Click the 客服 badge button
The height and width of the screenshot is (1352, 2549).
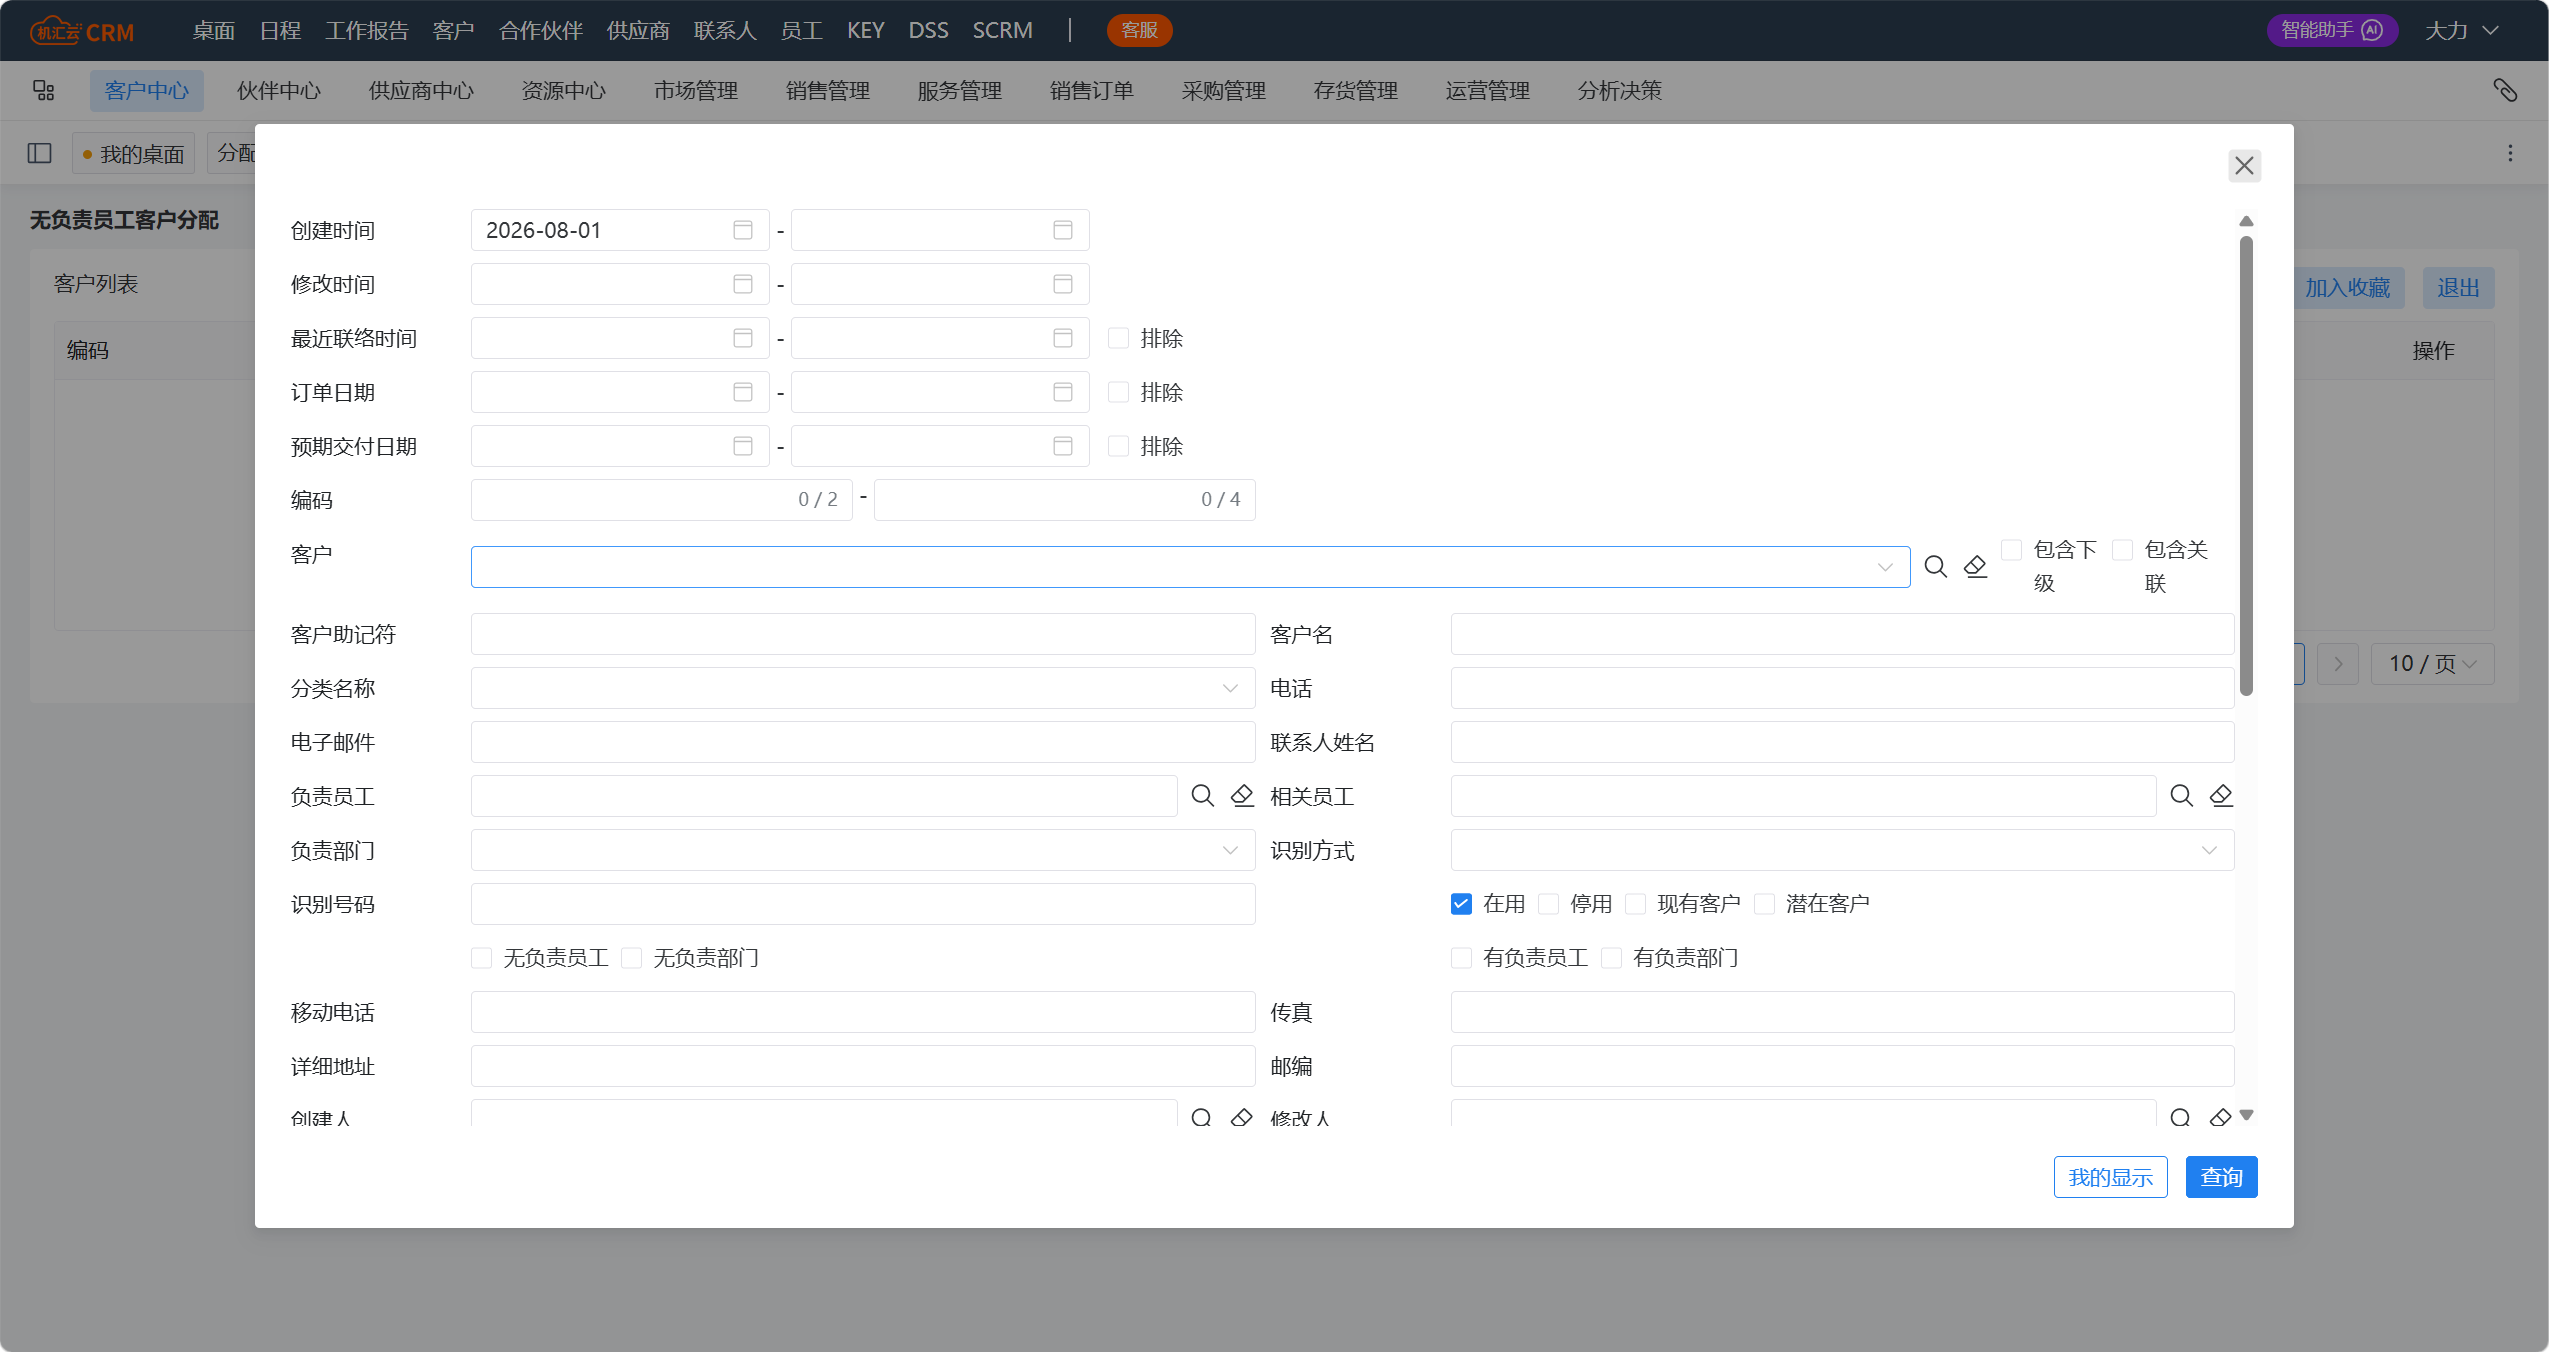1139,30
